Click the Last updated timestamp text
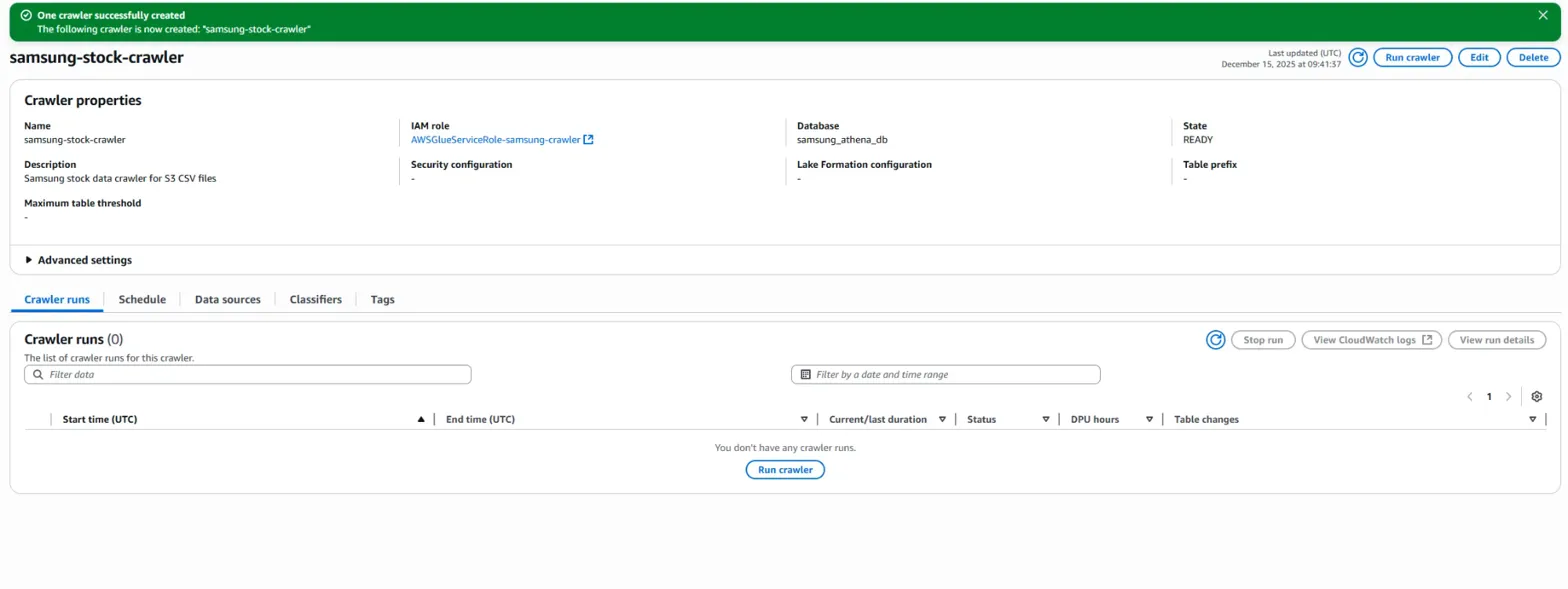Screen dimensions: 1568x589 1281,58
